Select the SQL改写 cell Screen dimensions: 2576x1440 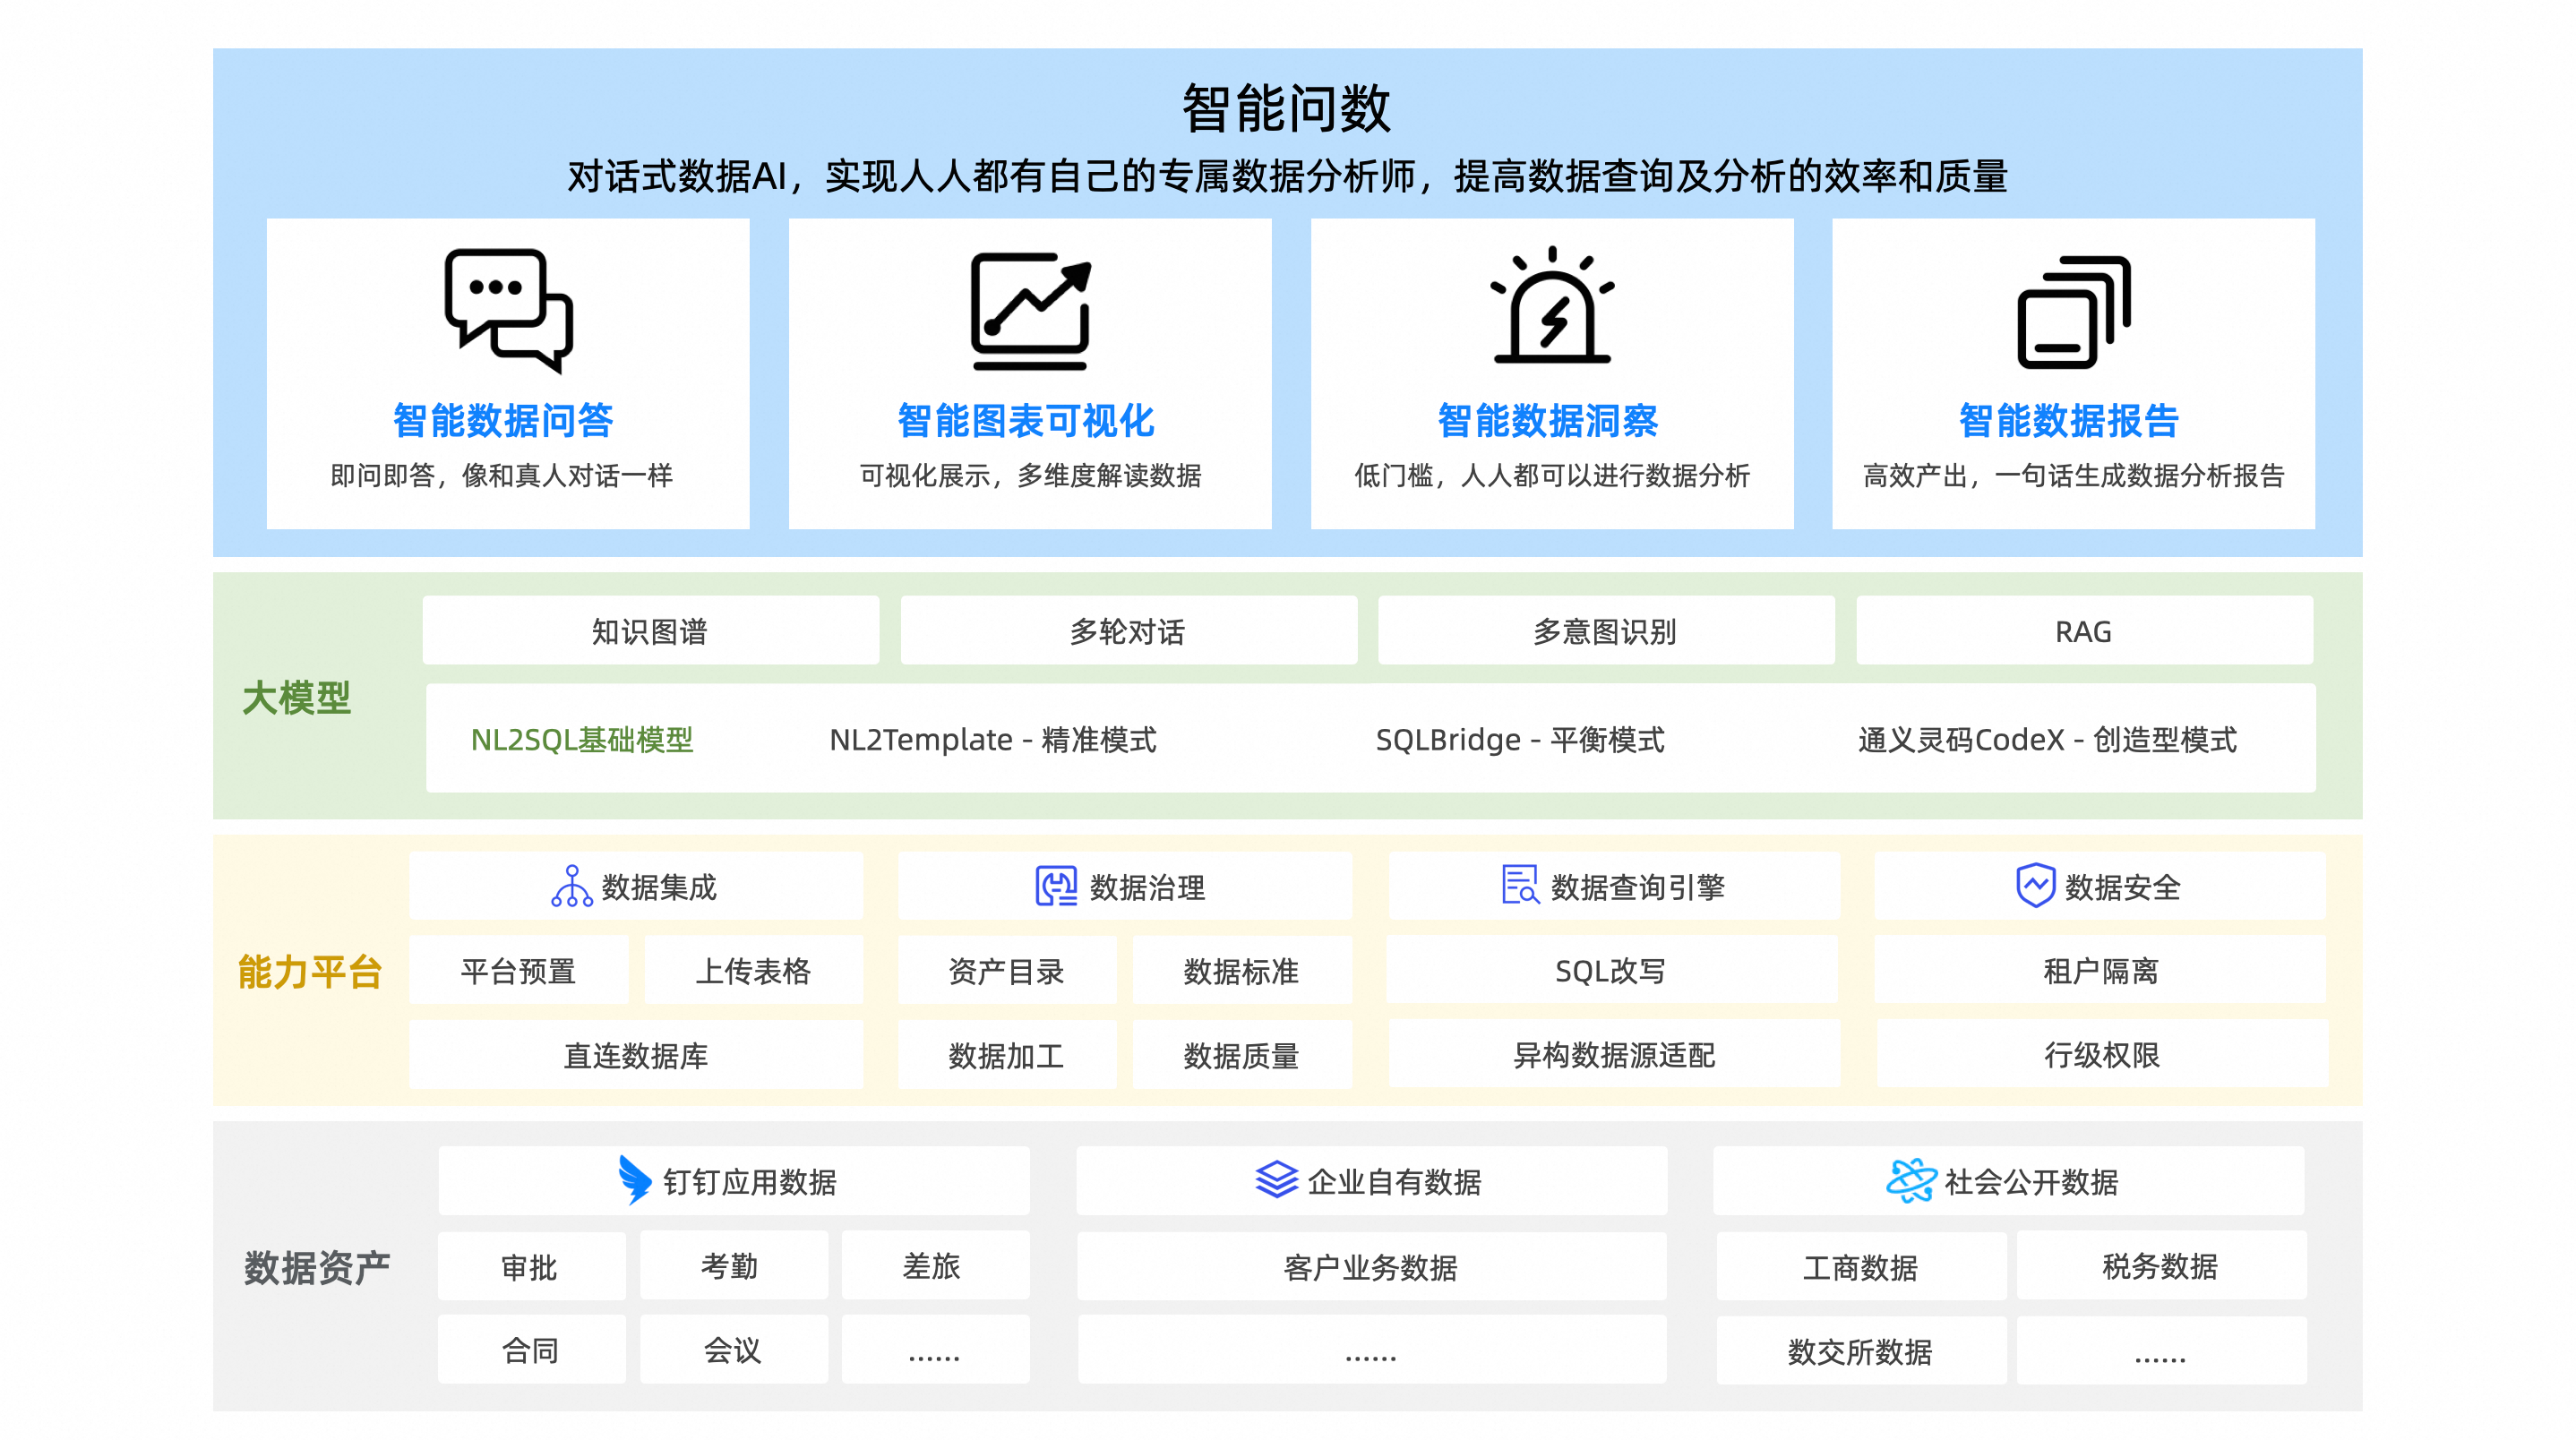[x=1611, y=971]
